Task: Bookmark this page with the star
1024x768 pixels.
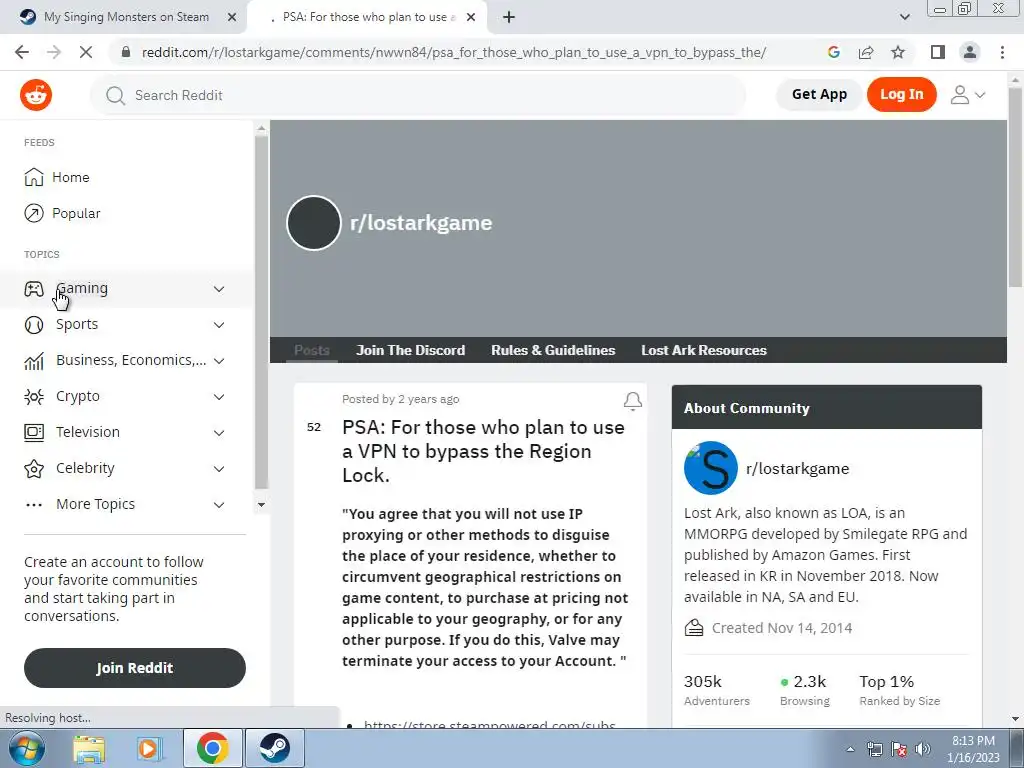Action: [898, 52]
